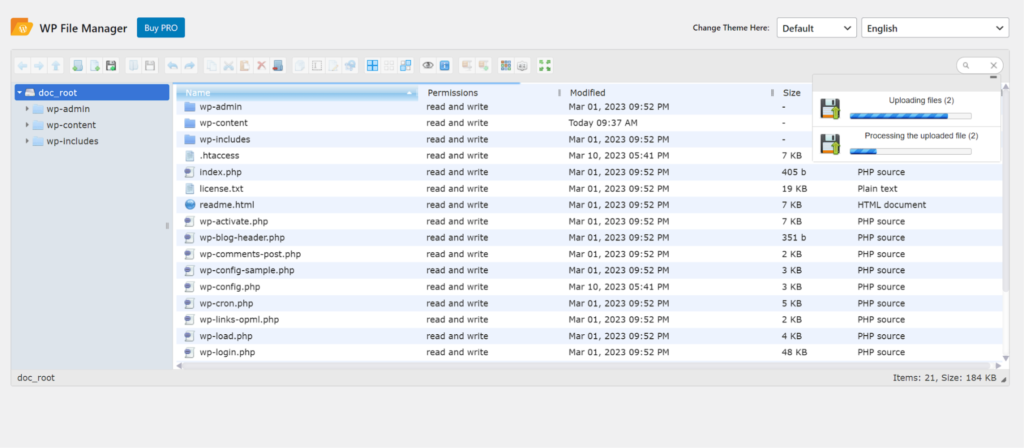Open the Default theme dropdown
The image size is (1024, 448).
(816, 28)
